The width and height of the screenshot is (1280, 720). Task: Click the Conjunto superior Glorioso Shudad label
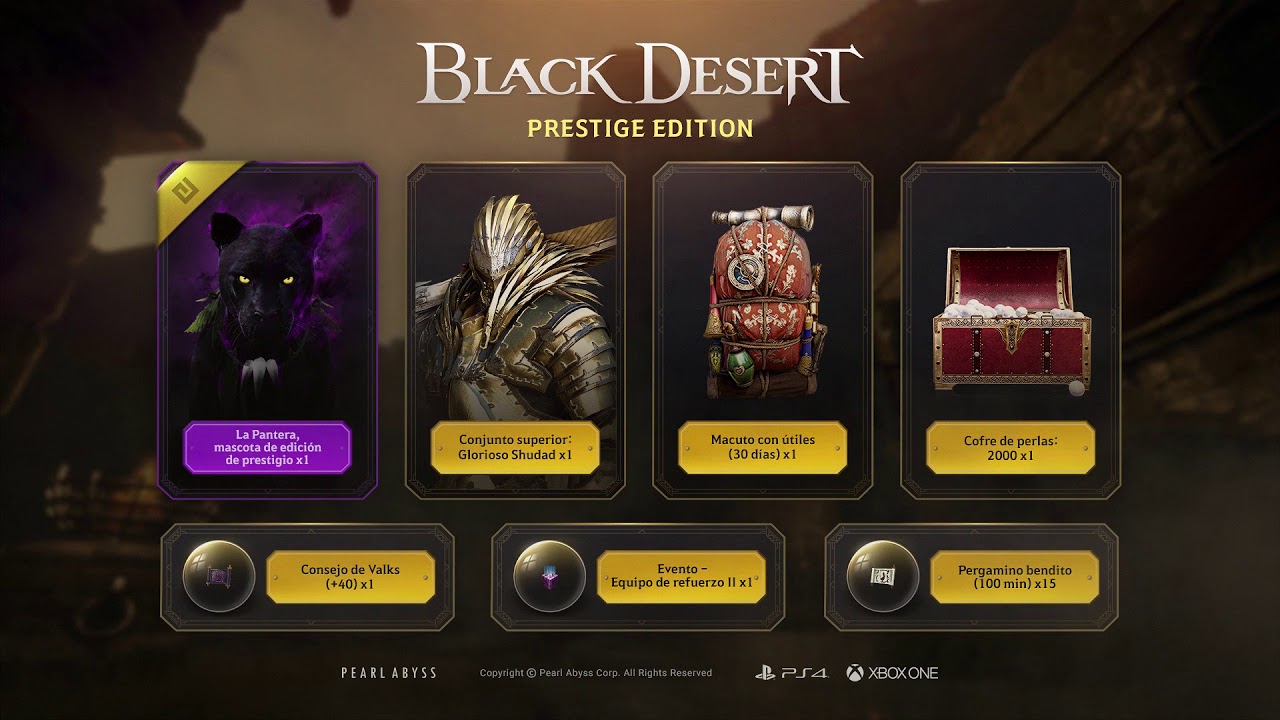(515, 447)
